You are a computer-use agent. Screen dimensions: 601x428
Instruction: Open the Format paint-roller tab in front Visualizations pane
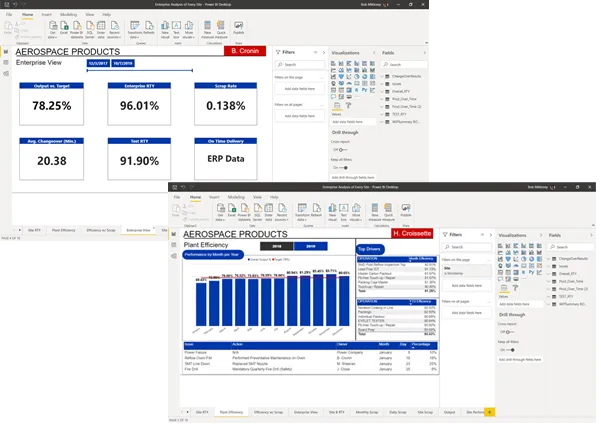click(x=516, y=288)
